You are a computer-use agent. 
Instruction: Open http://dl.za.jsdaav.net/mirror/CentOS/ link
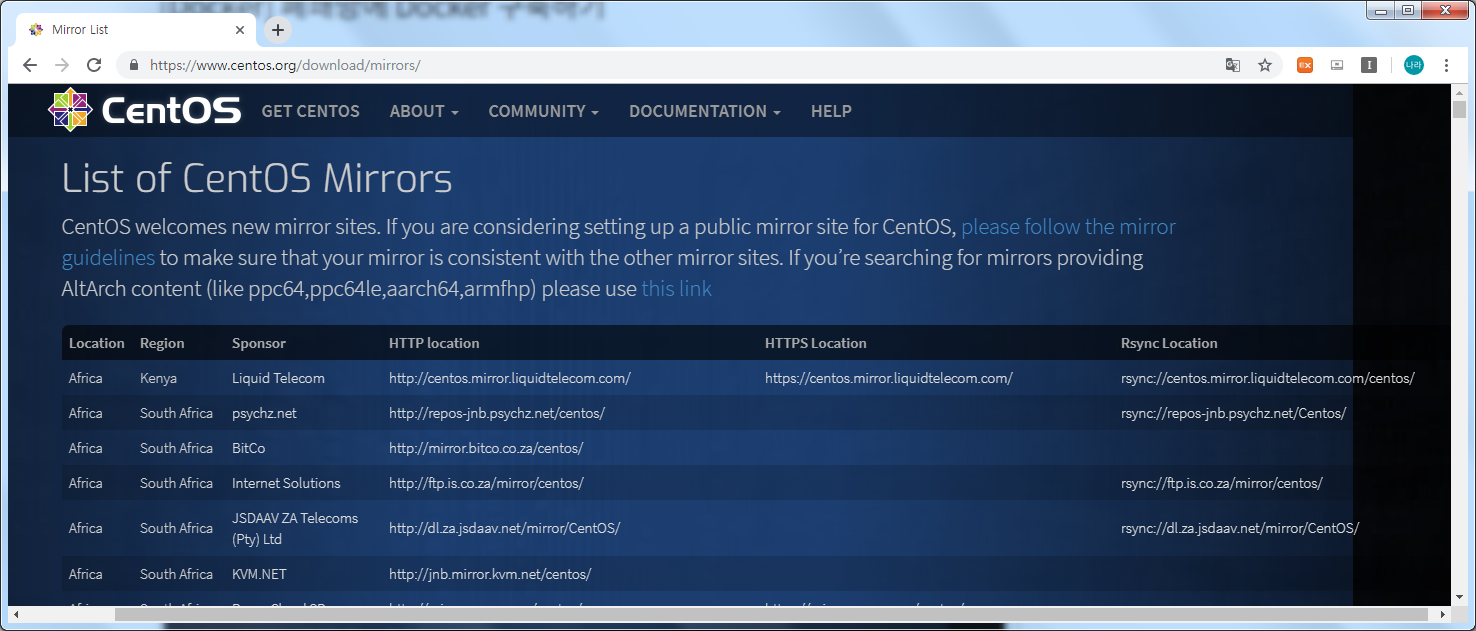pyautogui.click(x=505, y=528)
